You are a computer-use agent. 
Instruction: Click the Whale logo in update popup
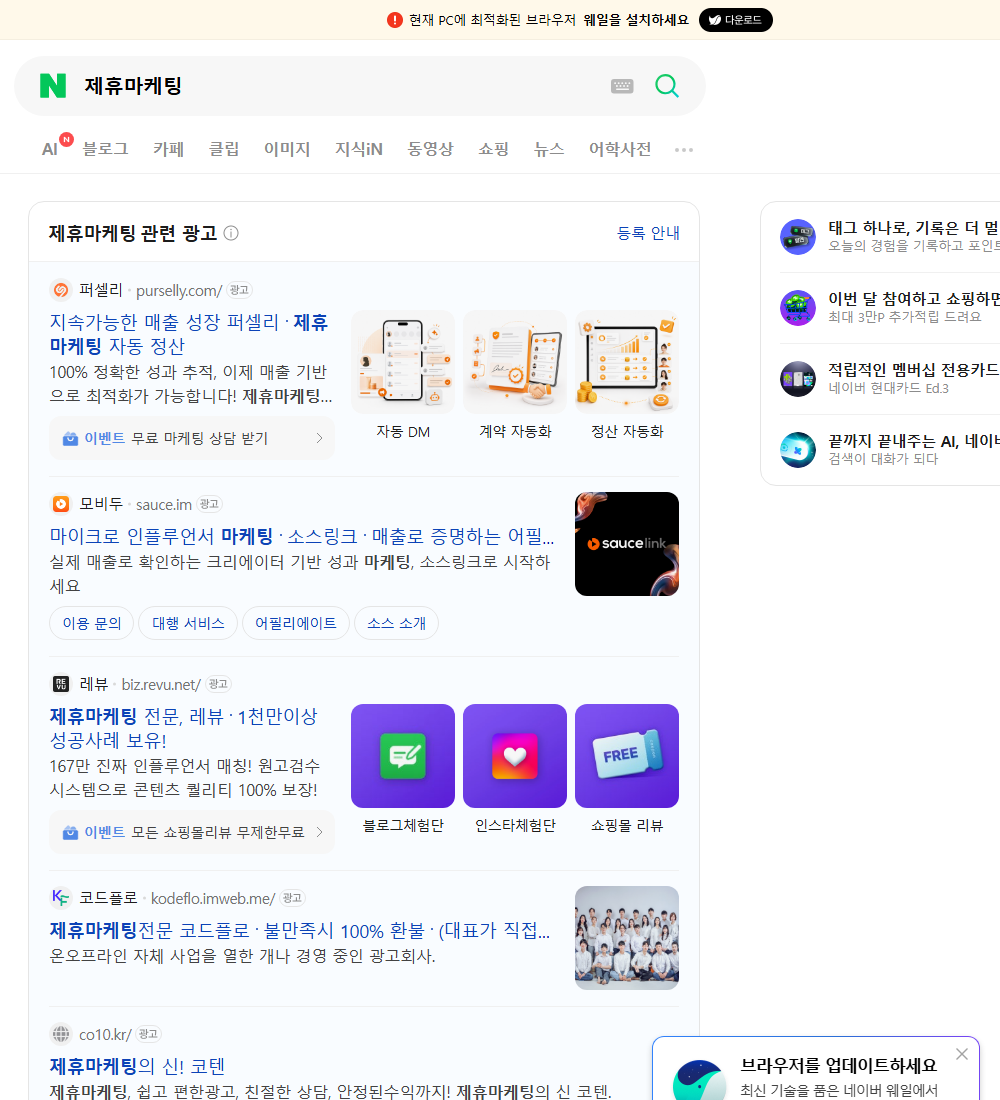click(x=699, y=1080)
